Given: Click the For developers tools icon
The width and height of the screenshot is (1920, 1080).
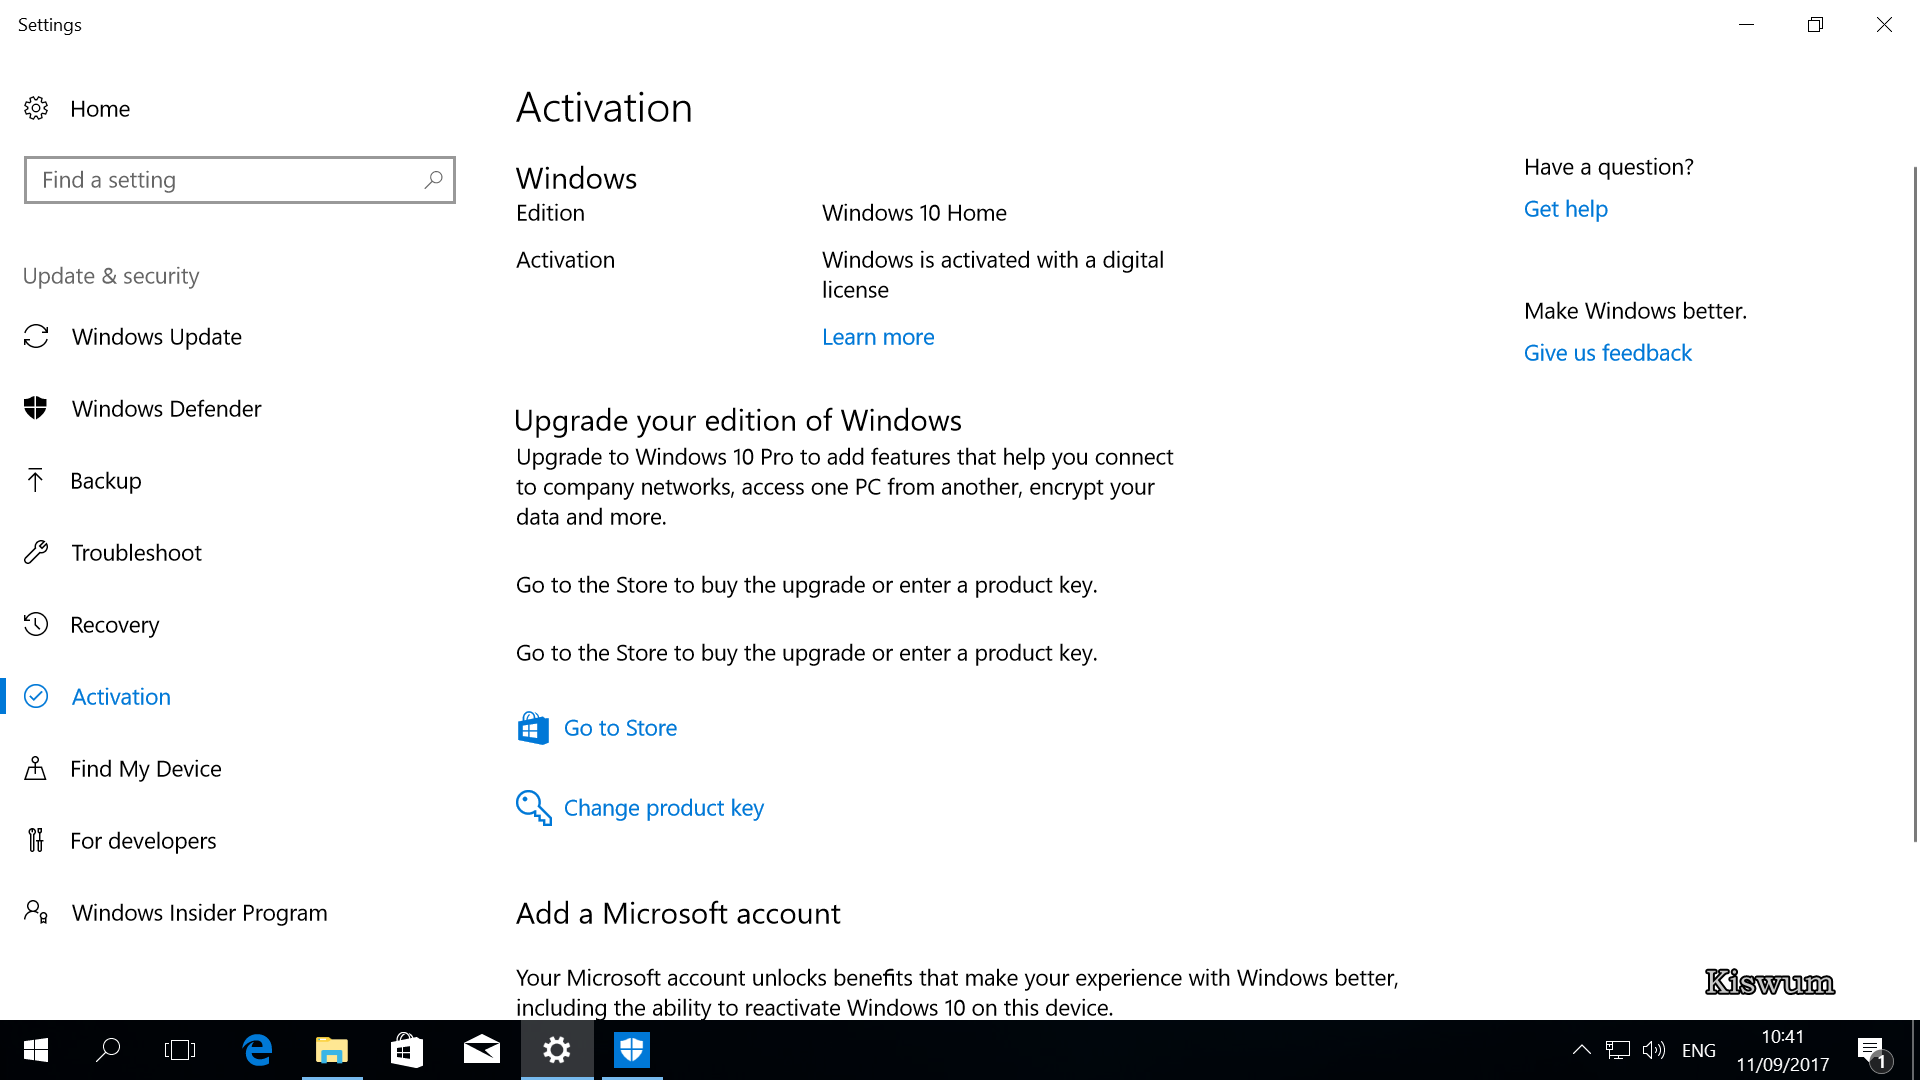Looking at the screenshot, I should [36, 840].
